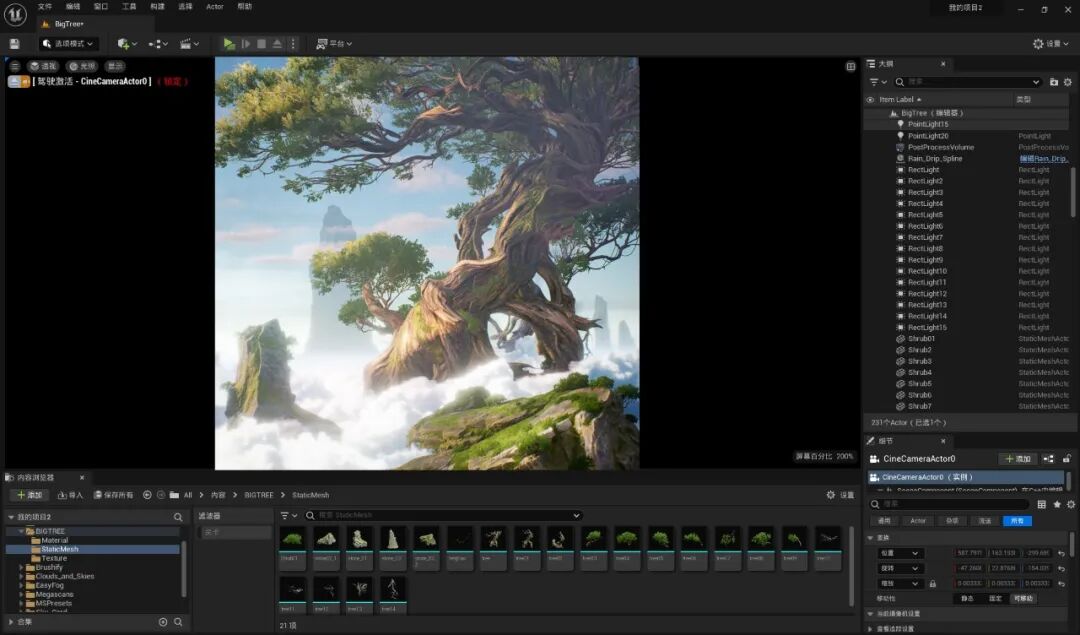The image size is (1080, 635).
Task: Open the Actor menu in the menu bar
Action: pyautogui.click(x=215, y=6)
